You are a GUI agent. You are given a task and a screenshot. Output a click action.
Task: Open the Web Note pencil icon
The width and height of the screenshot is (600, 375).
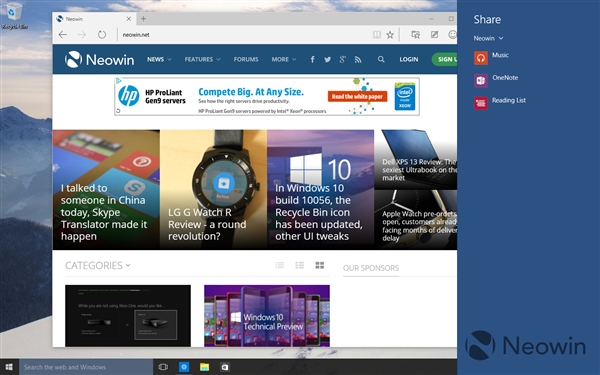click(x=434, y=34)
